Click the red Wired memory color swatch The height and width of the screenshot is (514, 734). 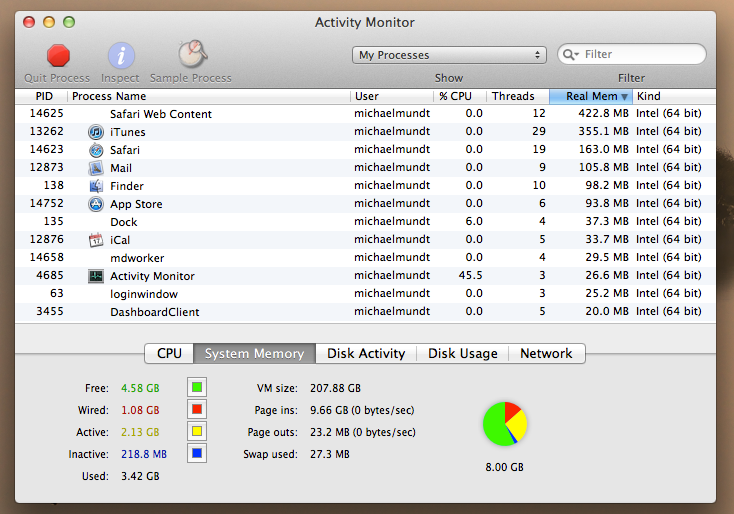pos(197,410)
